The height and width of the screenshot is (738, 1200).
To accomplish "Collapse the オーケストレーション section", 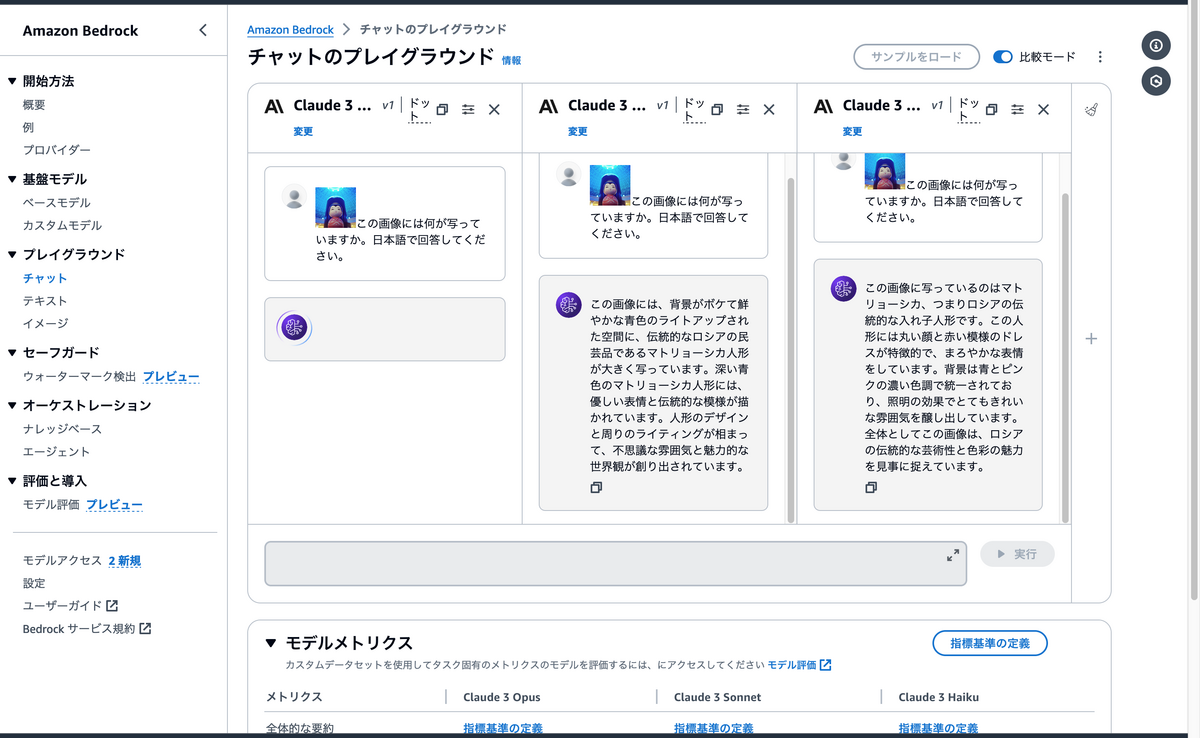I will [12, 405].
